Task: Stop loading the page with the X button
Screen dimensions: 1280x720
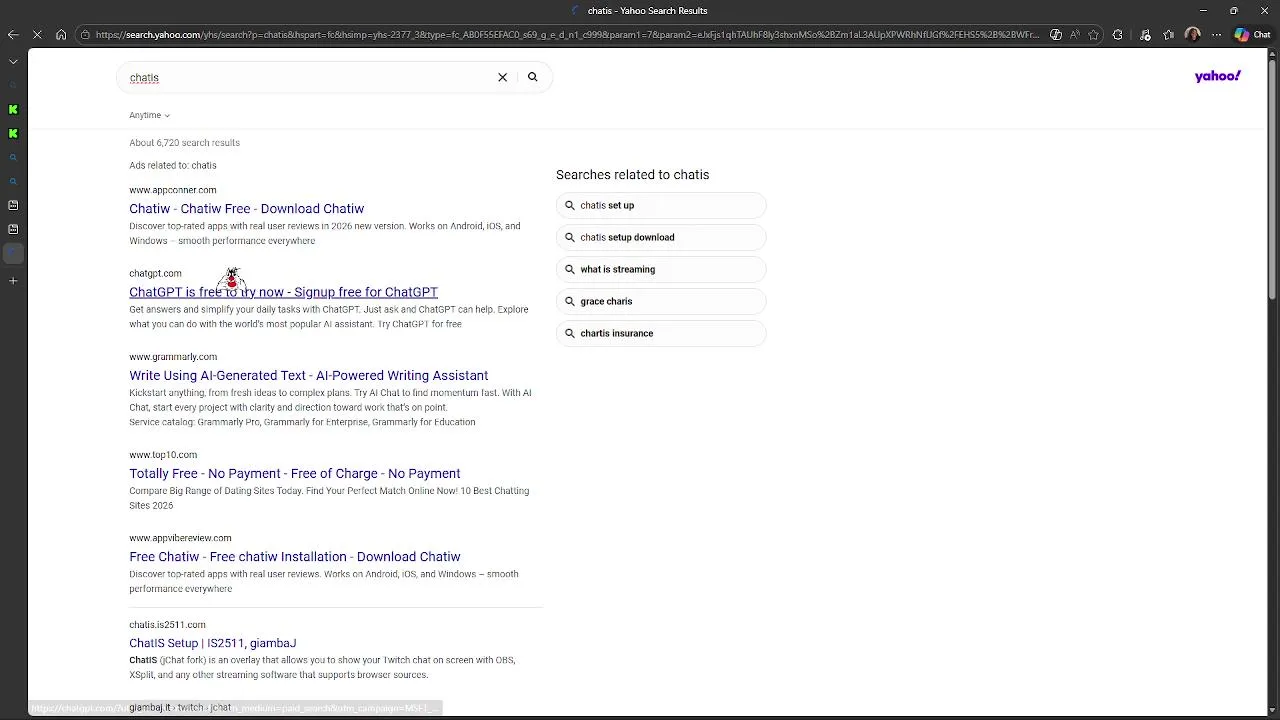Action: pyautogui.click(x=37, y=35)
